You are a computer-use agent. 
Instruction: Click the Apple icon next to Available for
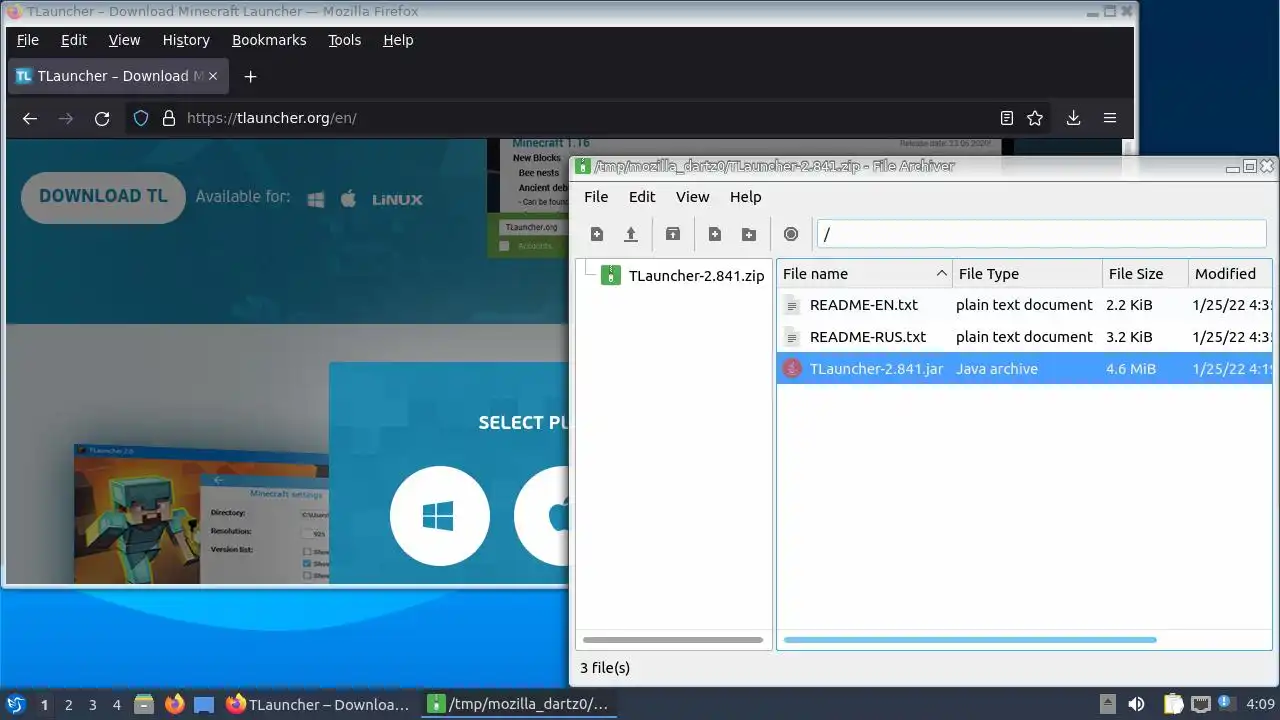click(x=348, y=198)
